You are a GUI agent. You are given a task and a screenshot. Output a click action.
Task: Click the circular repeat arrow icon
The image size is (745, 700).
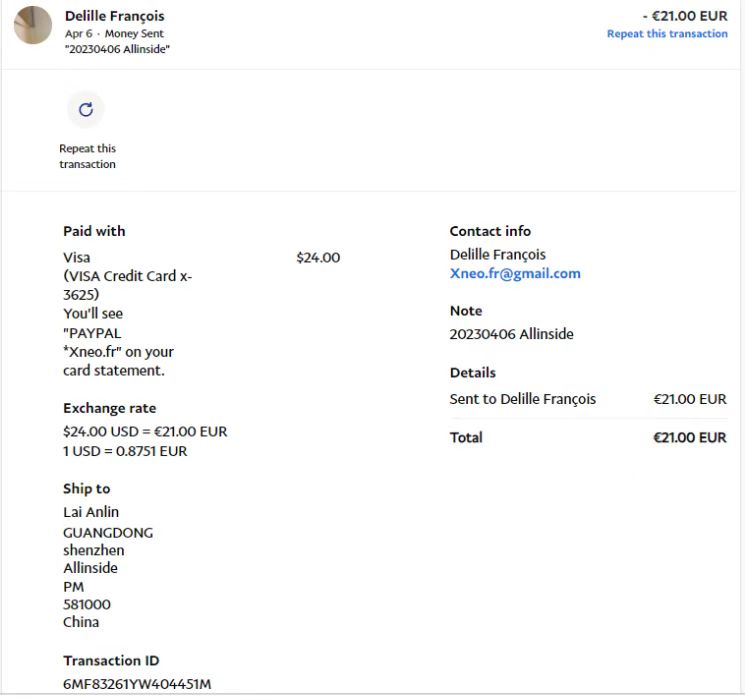[x=85, y=110]
